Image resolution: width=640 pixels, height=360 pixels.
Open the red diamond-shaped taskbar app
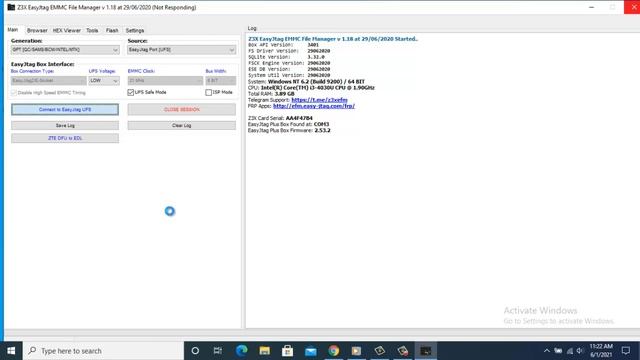click(x=403, y=351)
